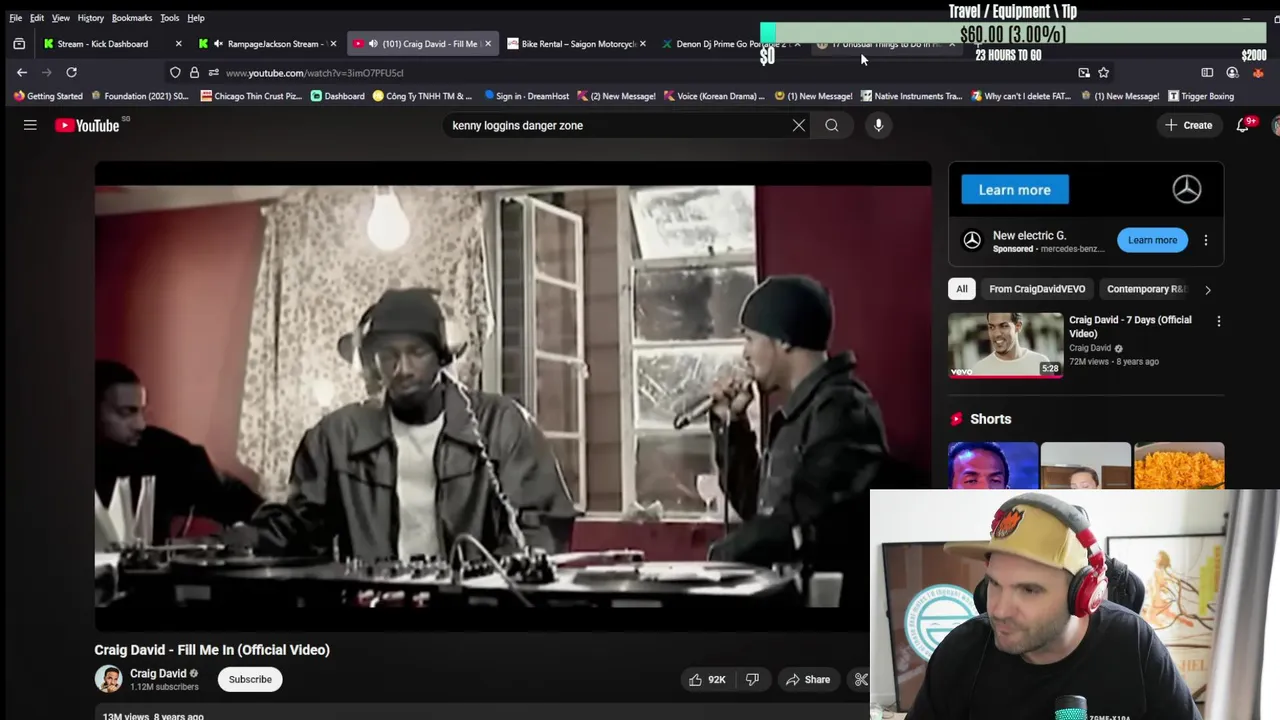Open the Dashboard bookmark
This screenshot has width=1280, height=720.
[337, 96]
